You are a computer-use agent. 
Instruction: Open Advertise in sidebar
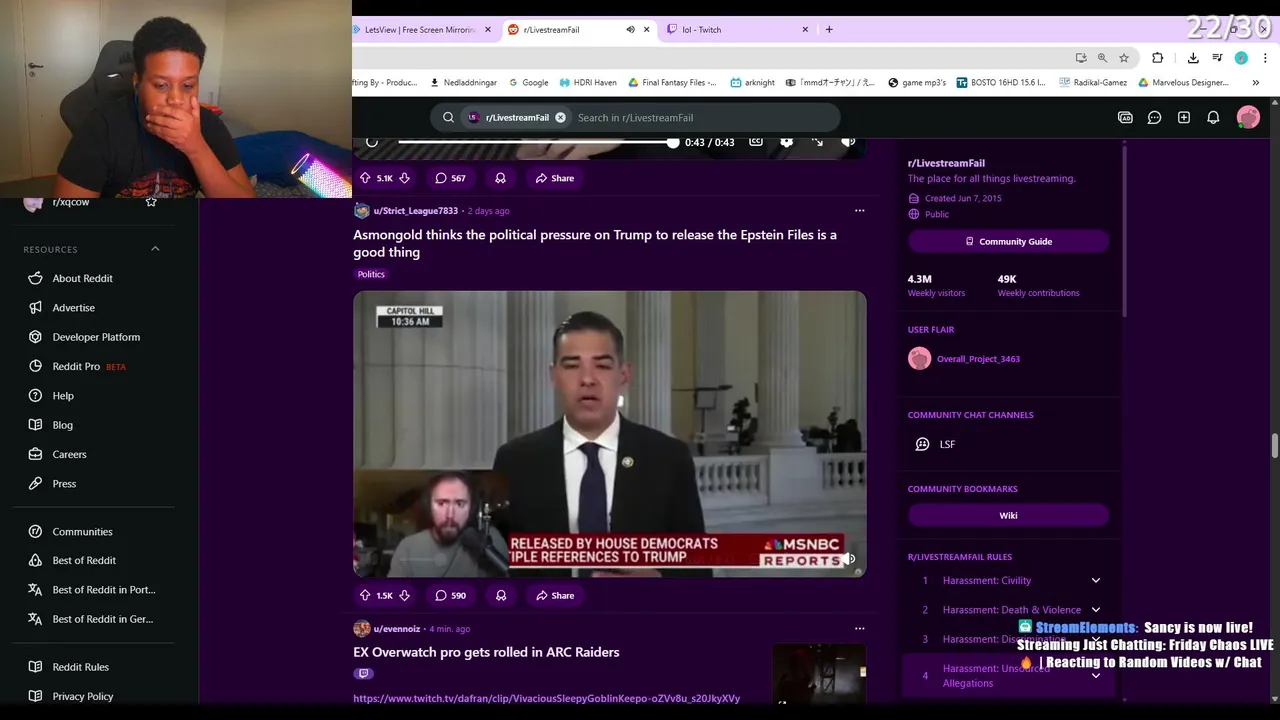coord(73,308)
